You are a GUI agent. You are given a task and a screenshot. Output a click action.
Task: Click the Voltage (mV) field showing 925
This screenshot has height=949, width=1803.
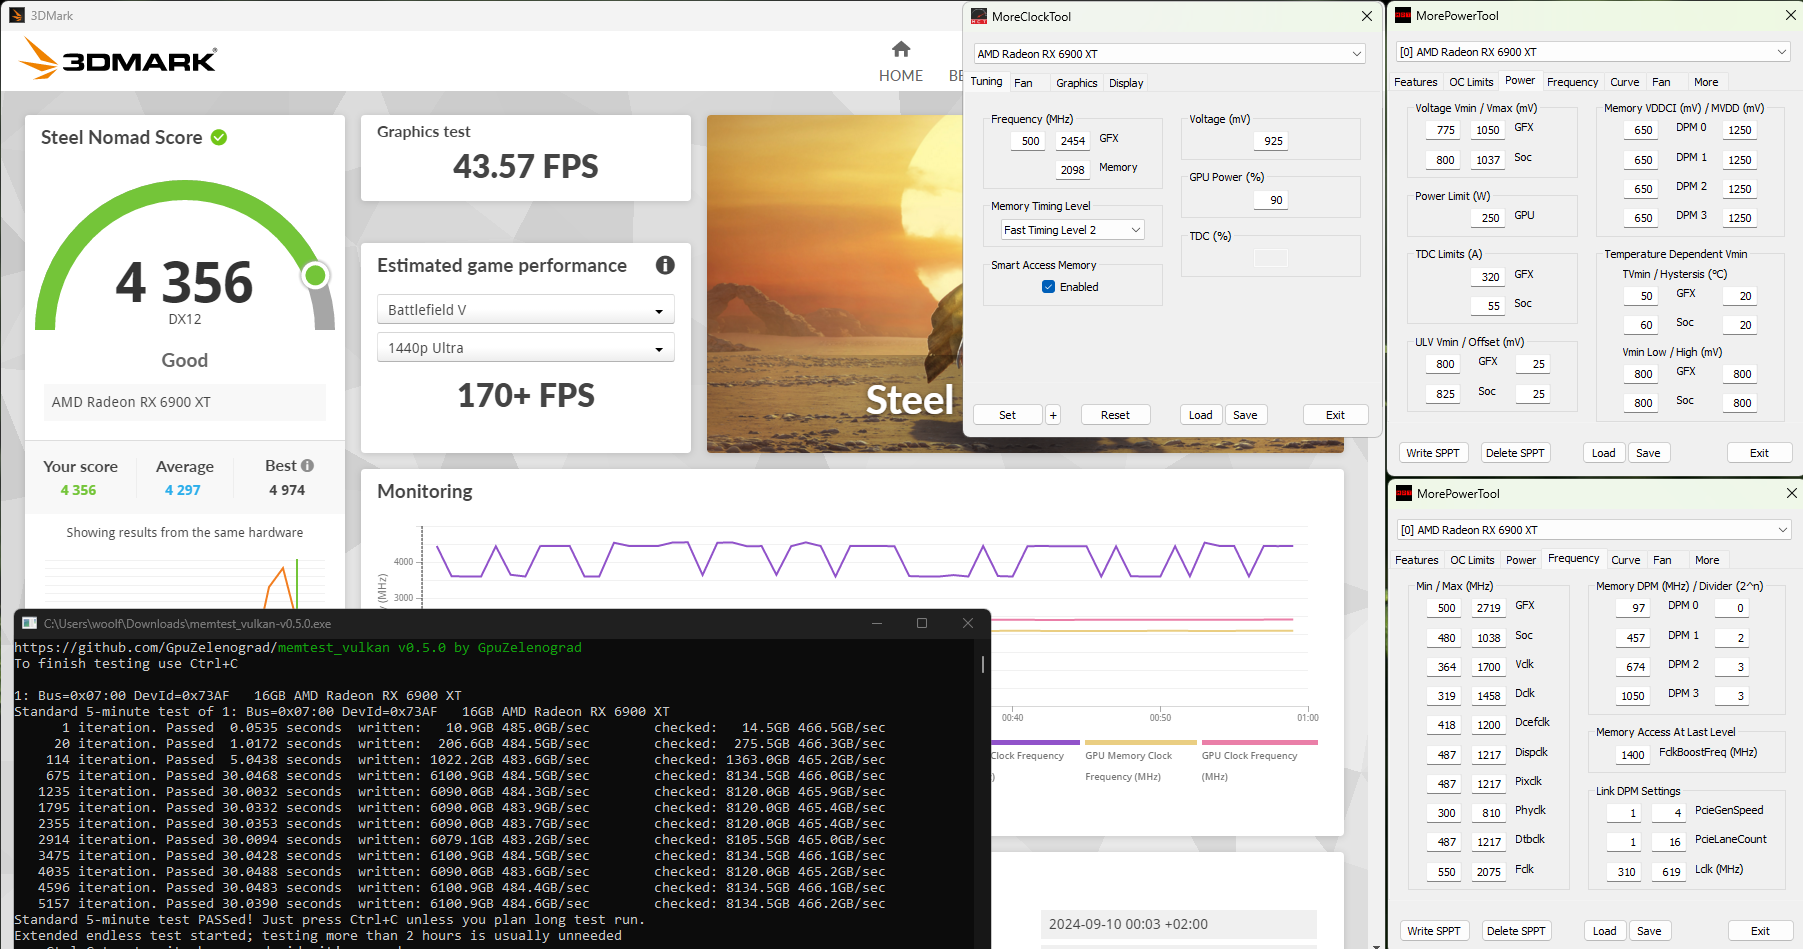[1271, 141]
